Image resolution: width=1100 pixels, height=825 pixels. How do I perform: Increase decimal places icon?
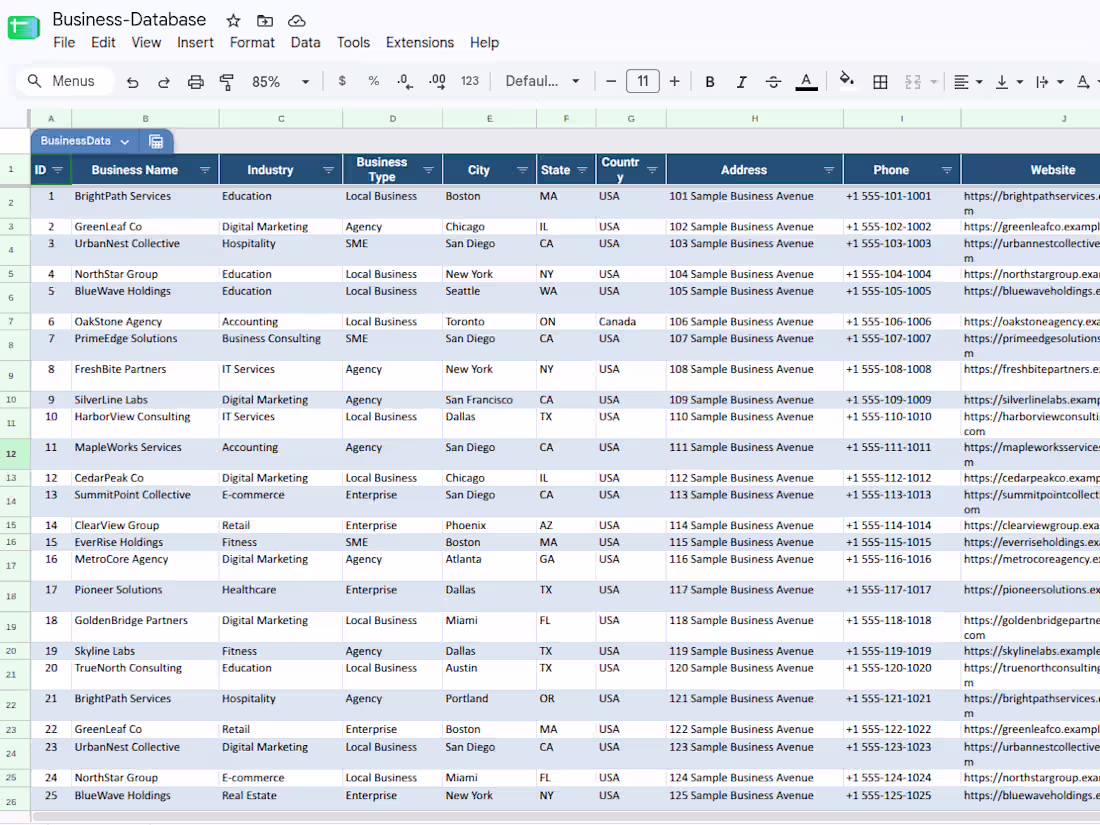coord(437,81)
